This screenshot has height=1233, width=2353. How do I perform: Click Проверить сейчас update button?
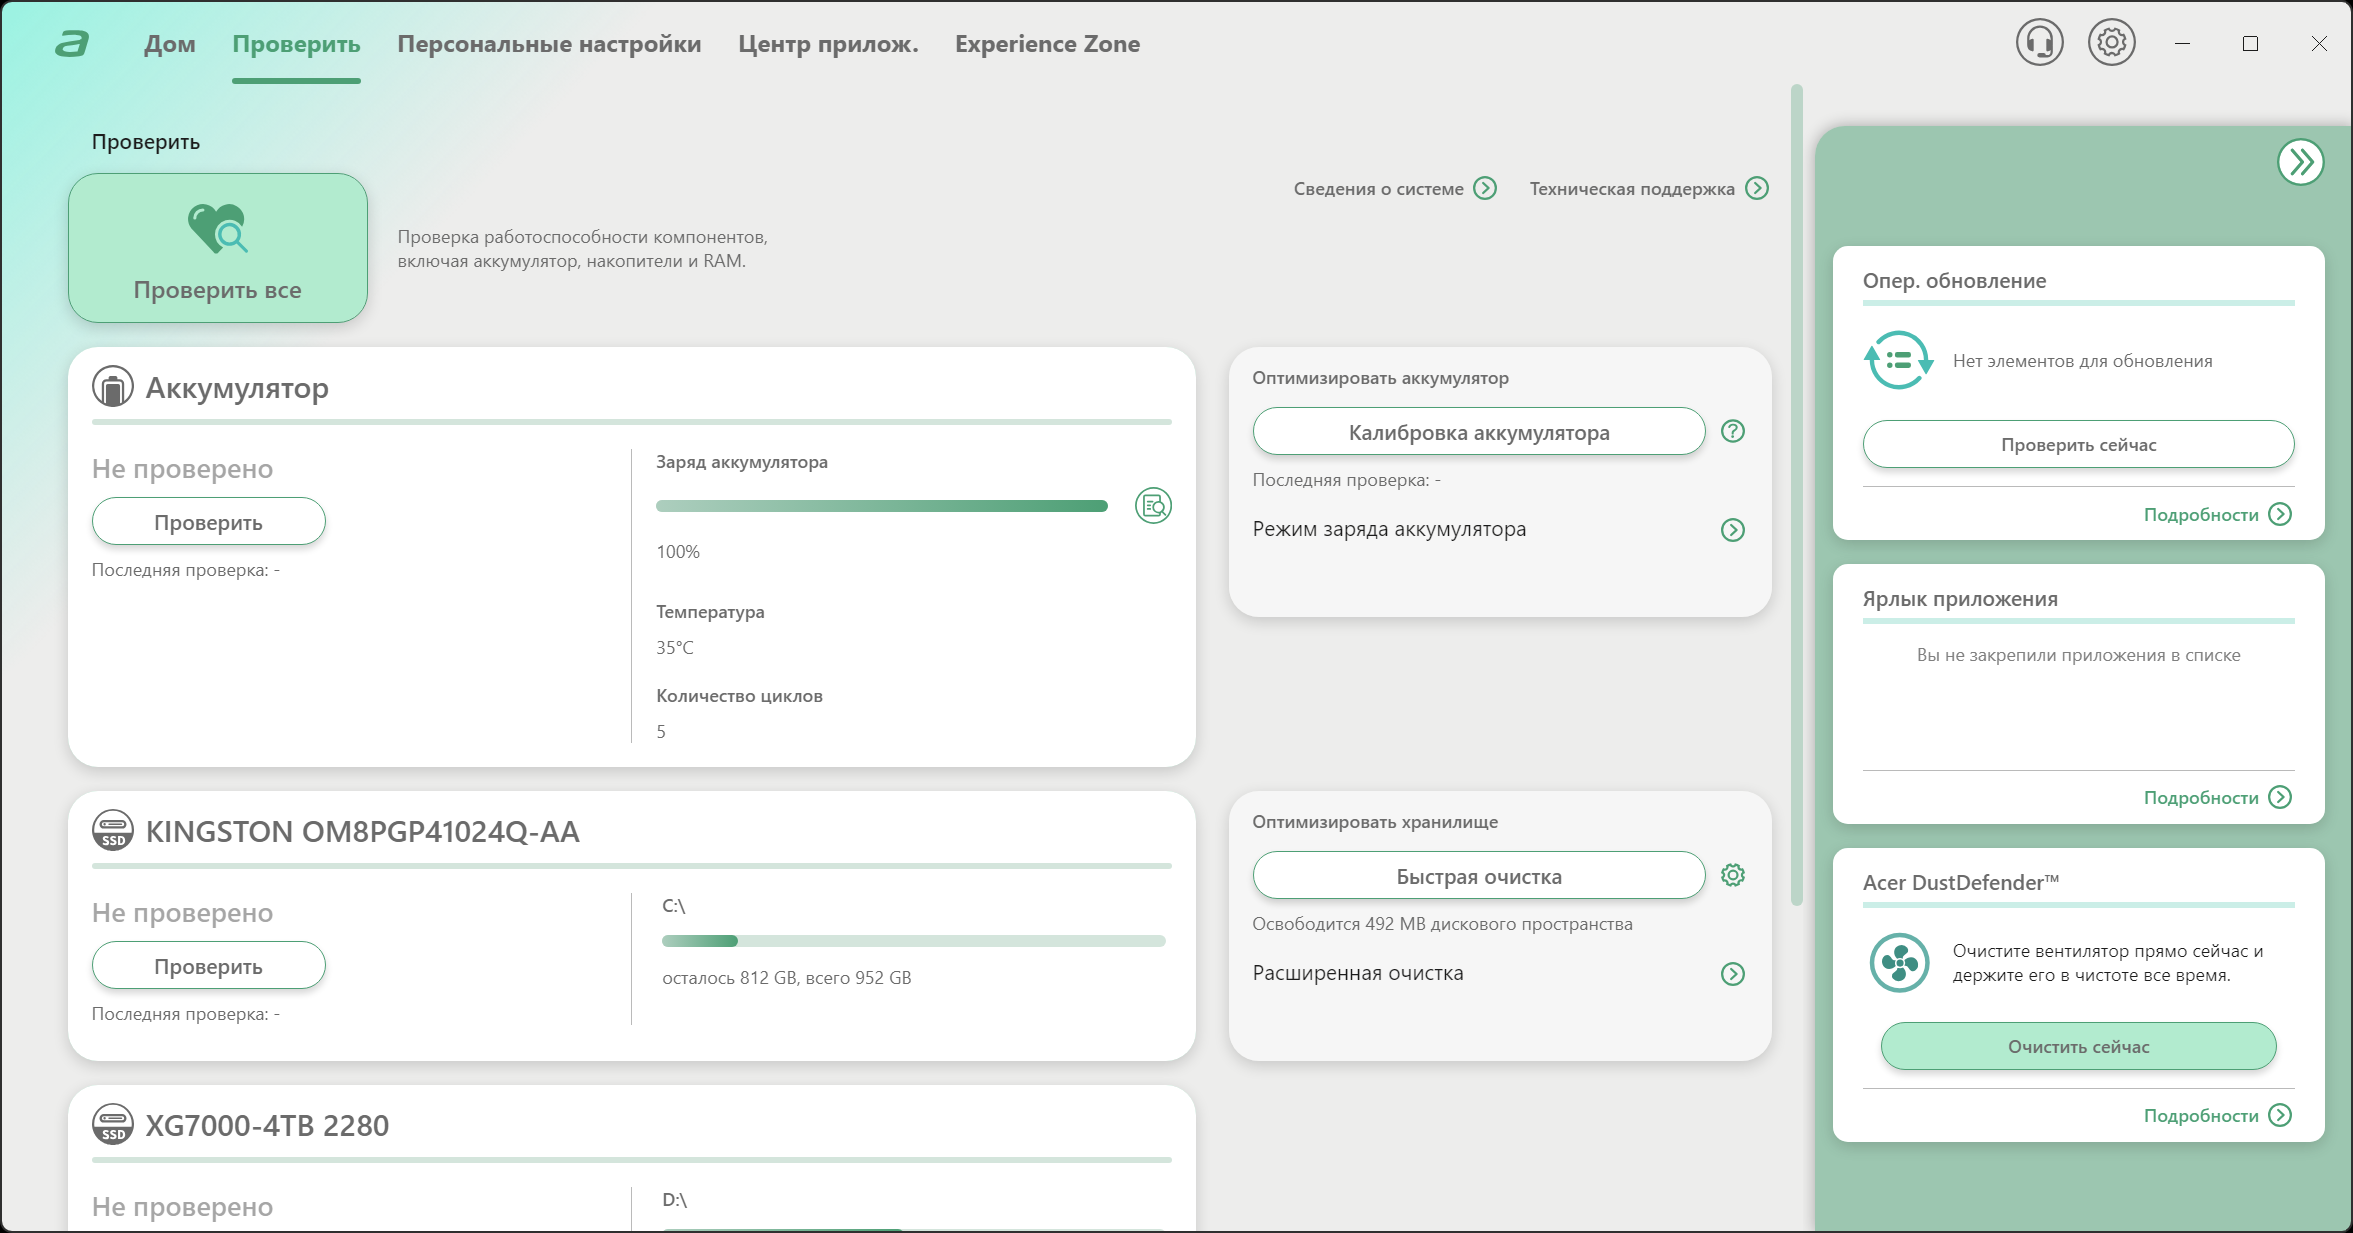tap(2078, 444)
